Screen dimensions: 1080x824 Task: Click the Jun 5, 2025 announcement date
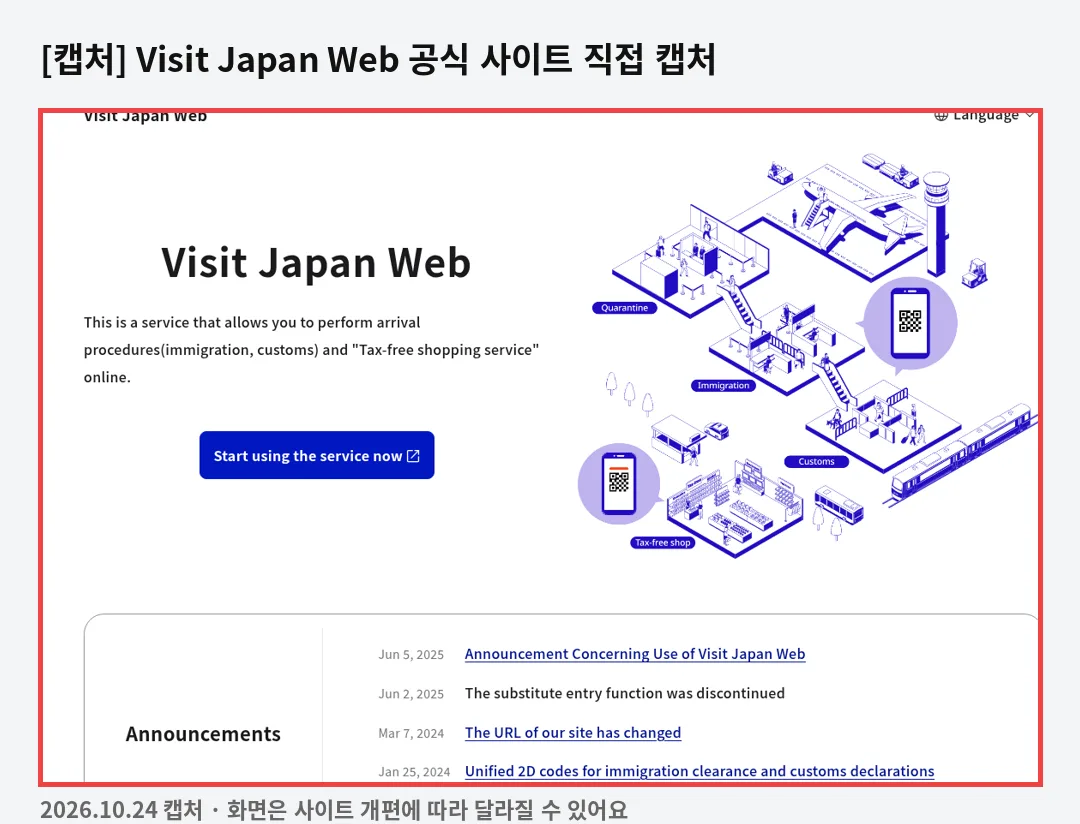point(411,655)
